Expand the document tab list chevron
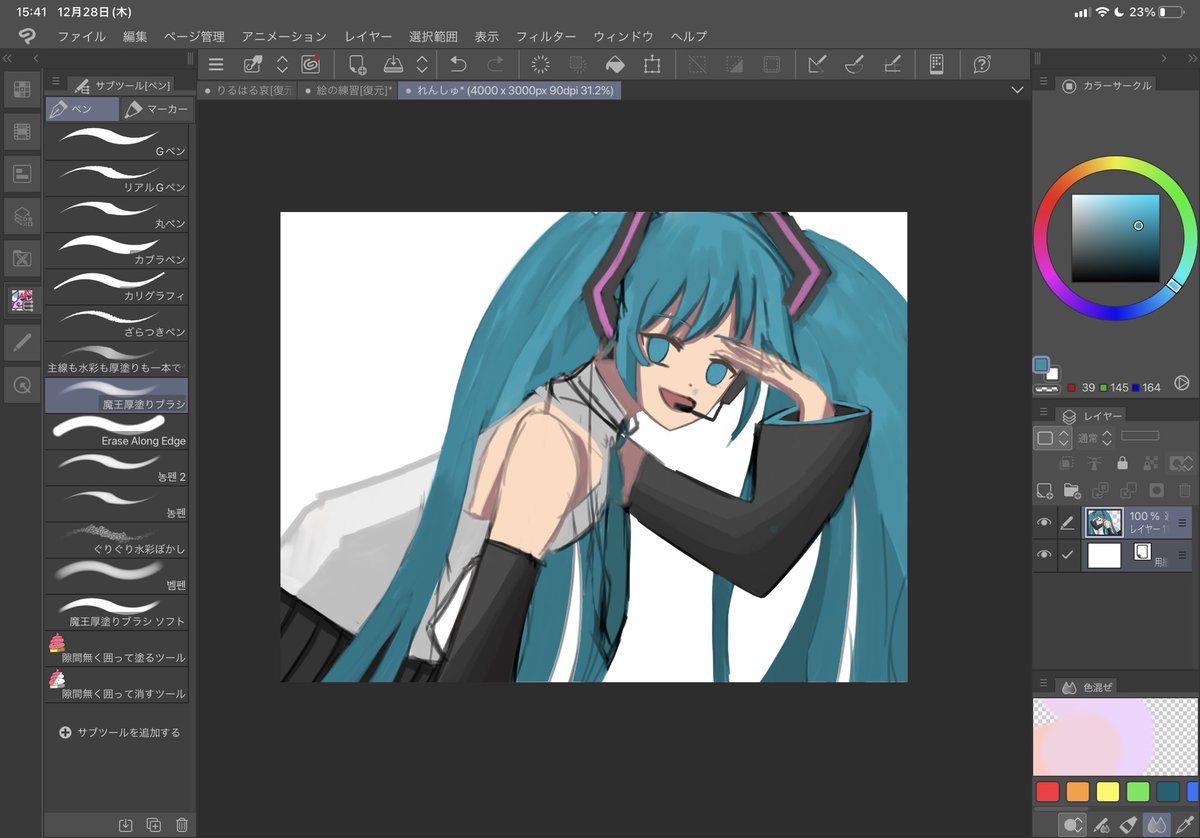 pyautogui.click(x=1018, y=90)
